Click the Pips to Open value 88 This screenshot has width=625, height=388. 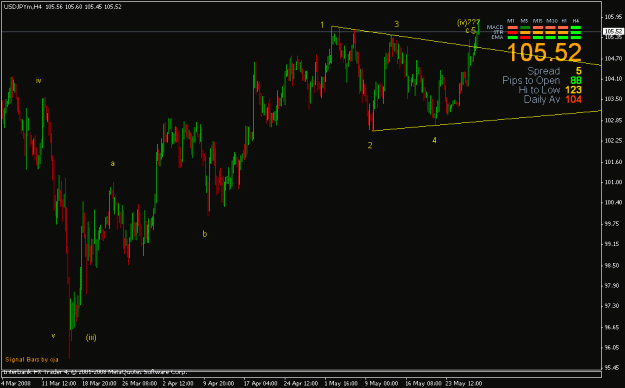[576, 81]
